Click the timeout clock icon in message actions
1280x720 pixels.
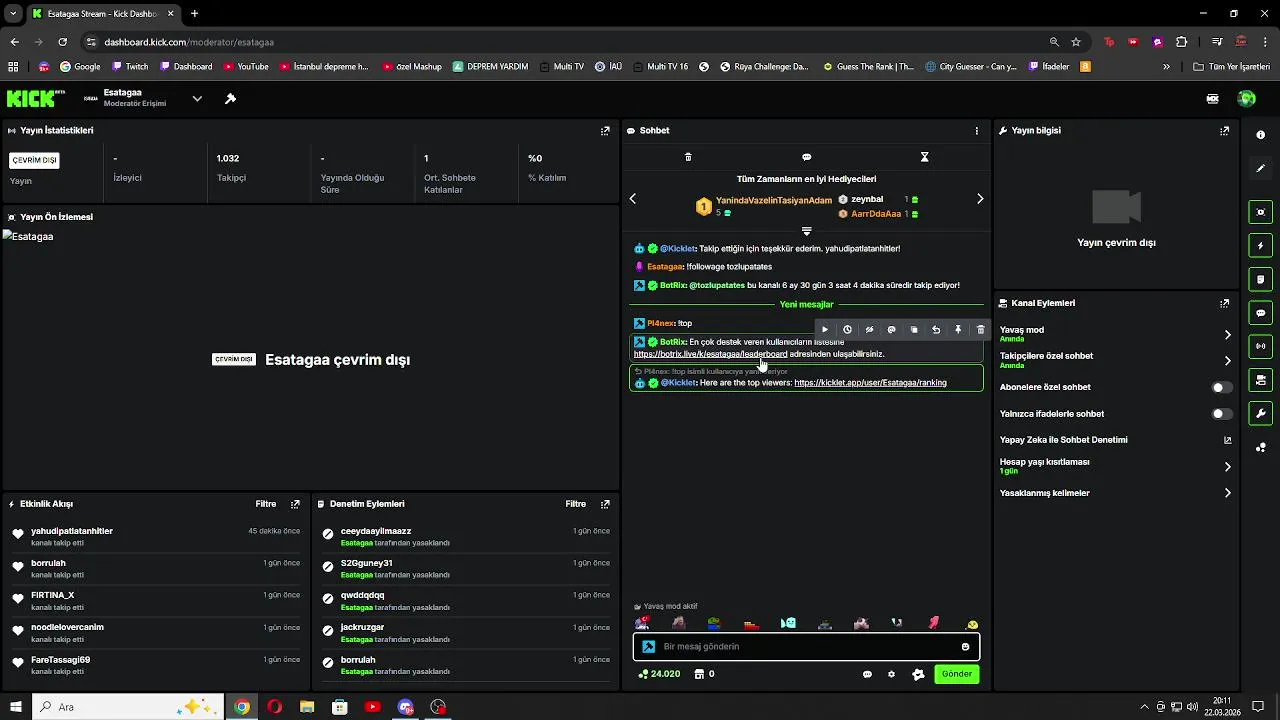tap(847, 329)
